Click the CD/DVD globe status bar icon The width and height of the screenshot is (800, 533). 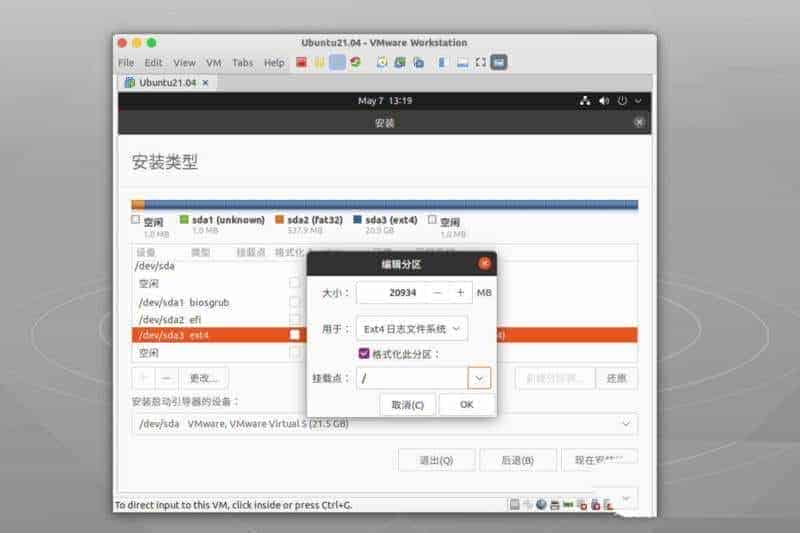(x=541, y=504)
